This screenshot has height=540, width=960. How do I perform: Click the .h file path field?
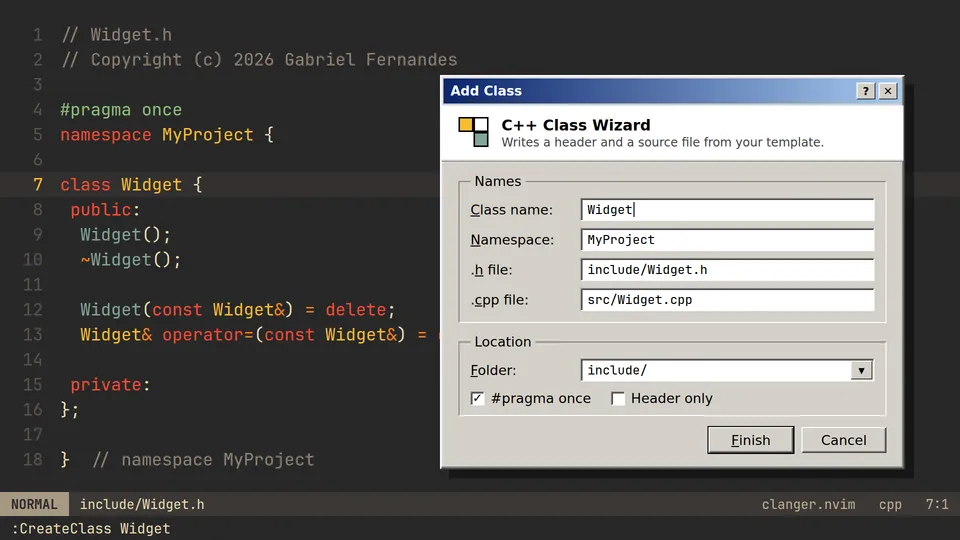click(x=727, y=270)
